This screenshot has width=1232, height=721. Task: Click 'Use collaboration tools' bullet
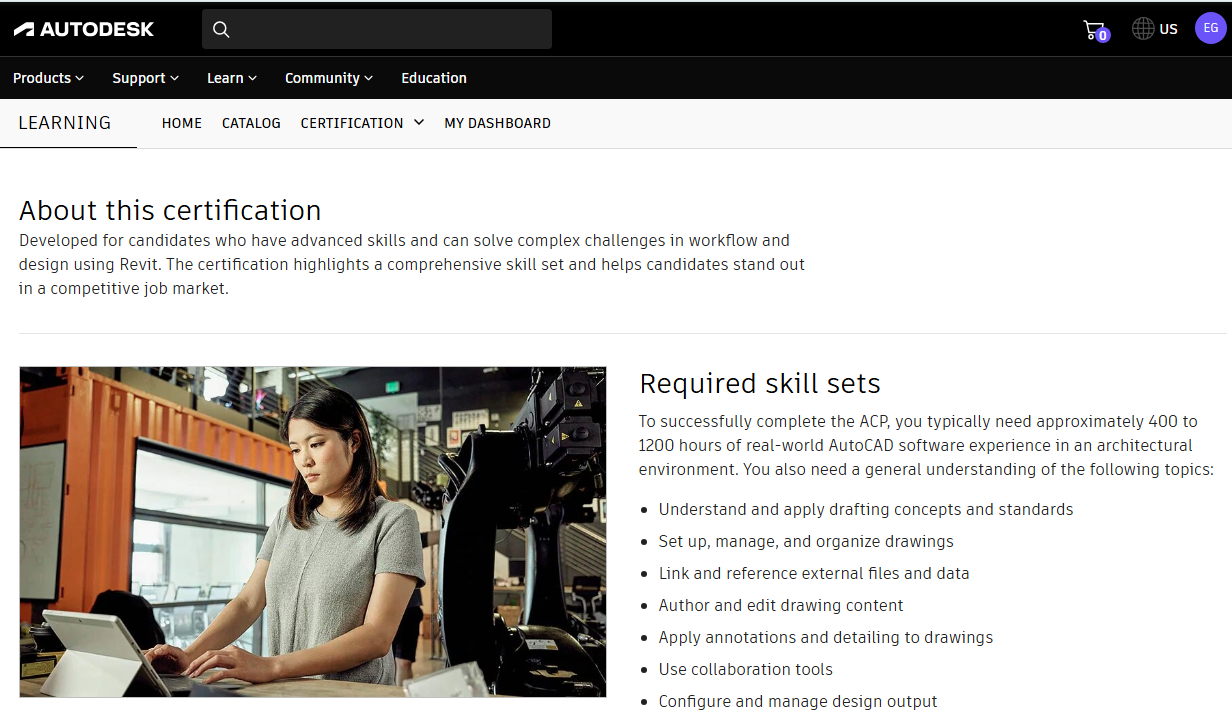click(746, 670)
